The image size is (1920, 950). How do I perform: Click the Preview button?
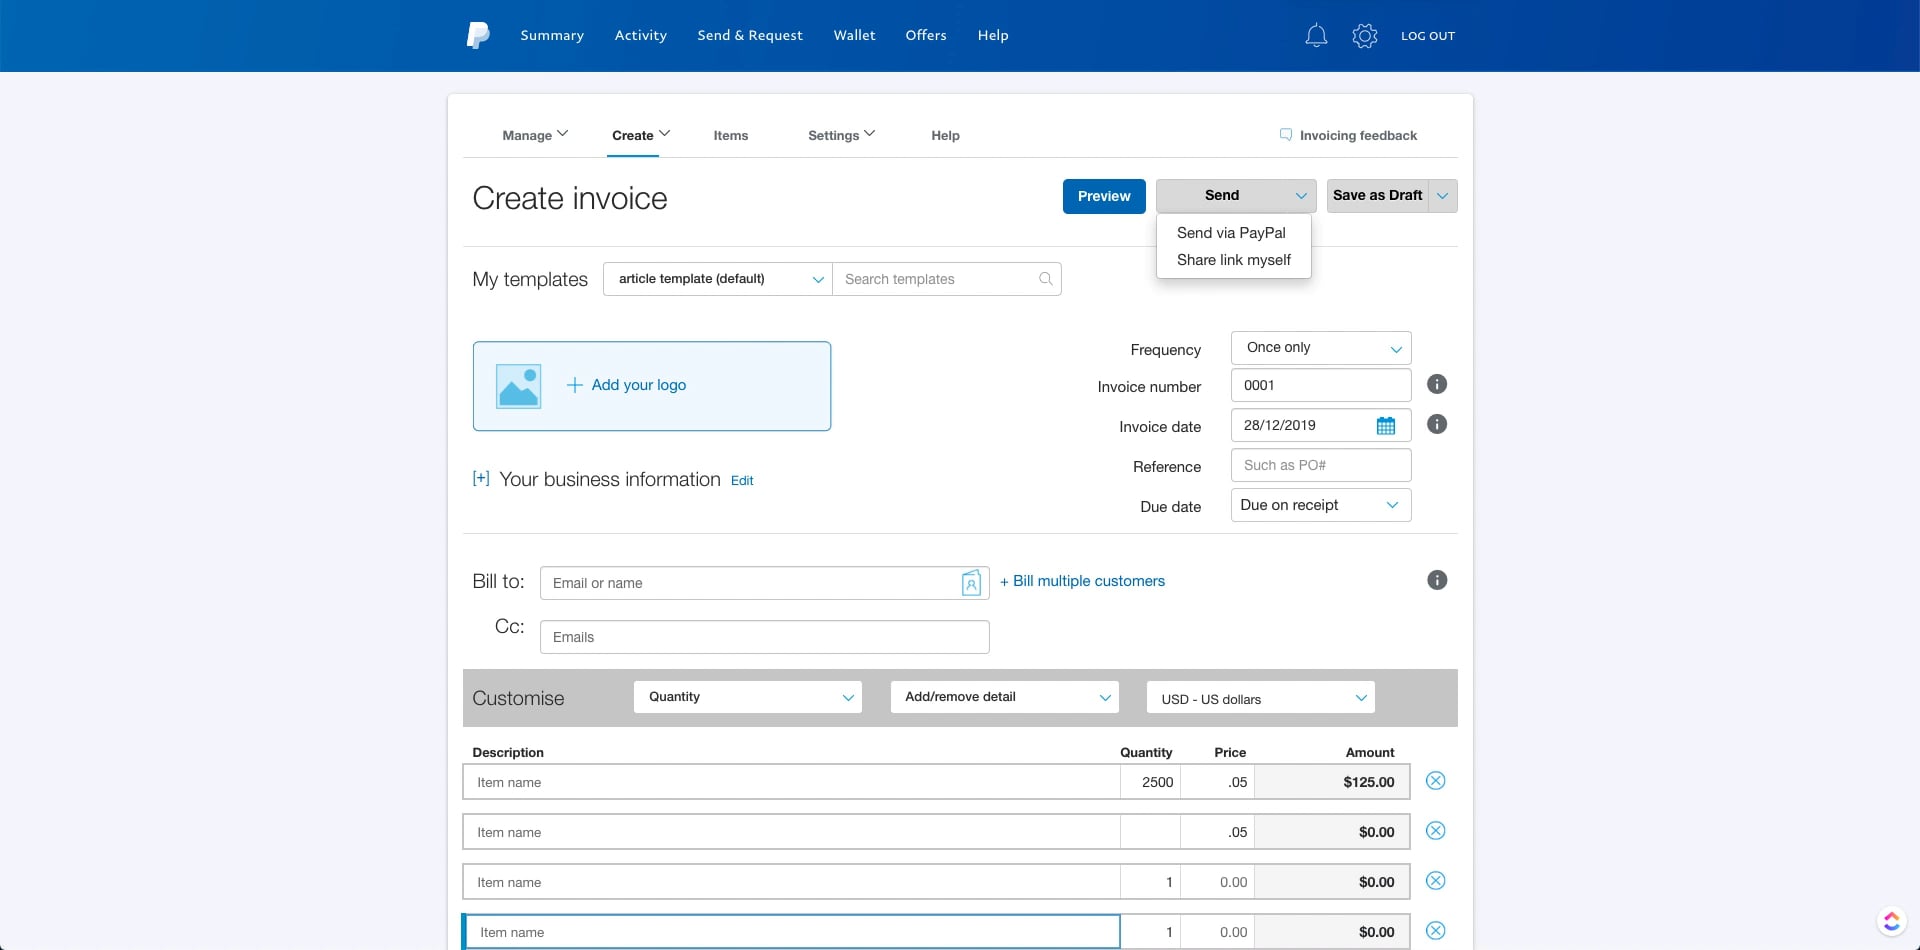click(1104, 196)
